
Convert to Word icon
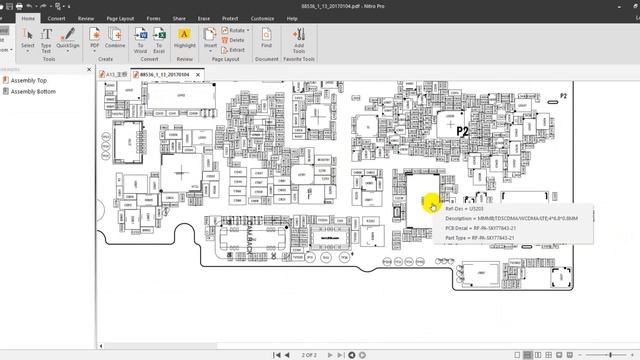(140, 34)
